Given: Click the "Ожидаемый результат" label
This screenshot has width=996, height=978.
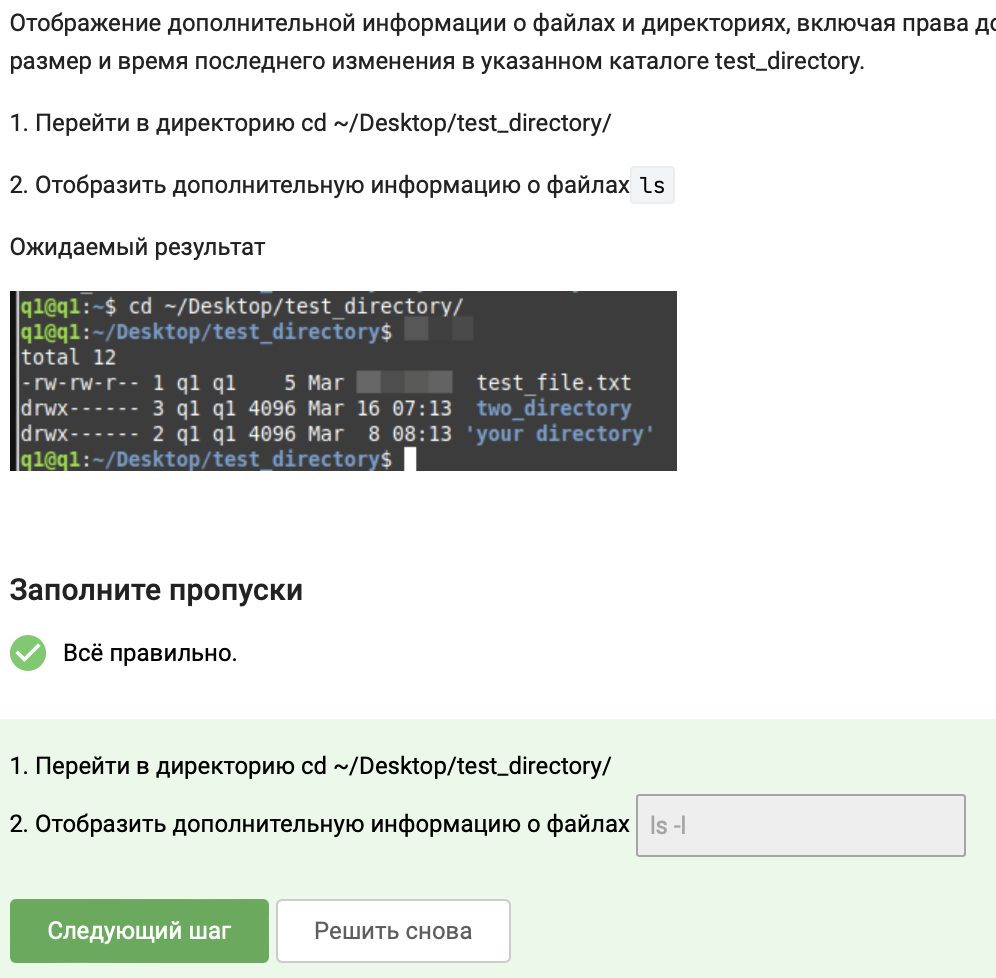Looking at the screenshot, I should pos(137,247).
